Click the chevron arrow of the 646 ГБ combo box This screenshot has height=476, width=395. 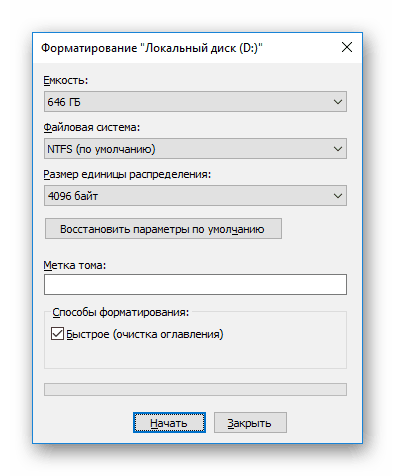pos(338,102)
